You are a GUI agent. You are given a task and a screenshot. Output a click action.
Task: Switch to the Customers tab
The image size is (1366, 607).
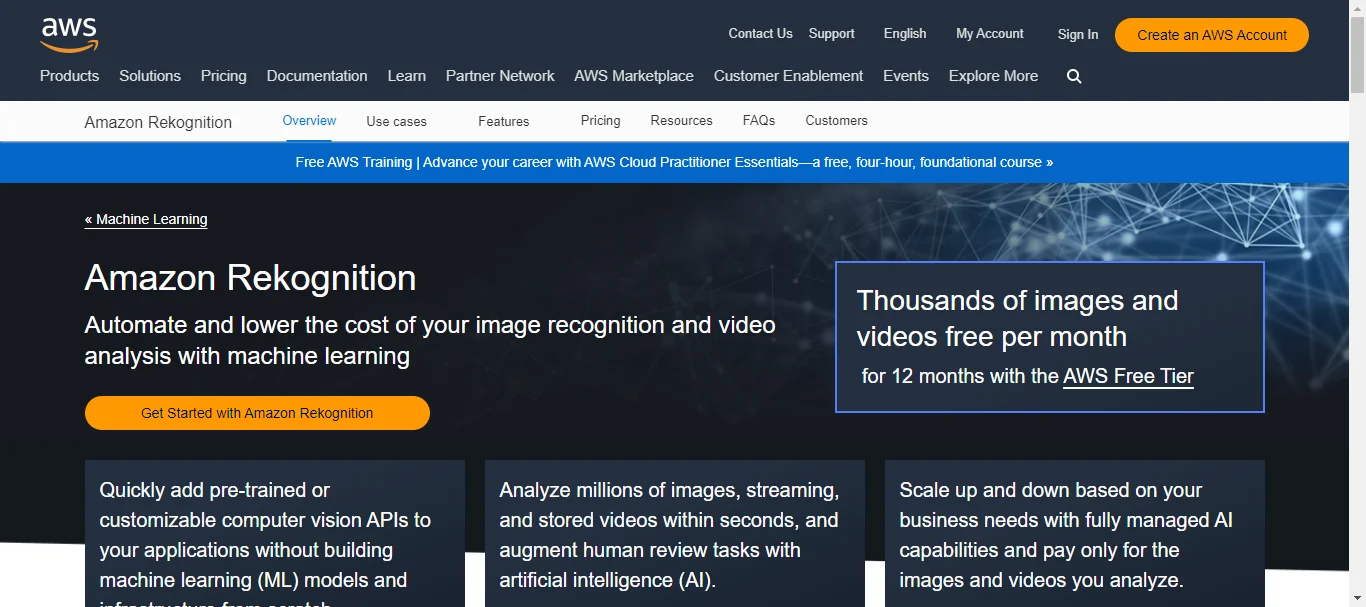(x=837, y=121)
